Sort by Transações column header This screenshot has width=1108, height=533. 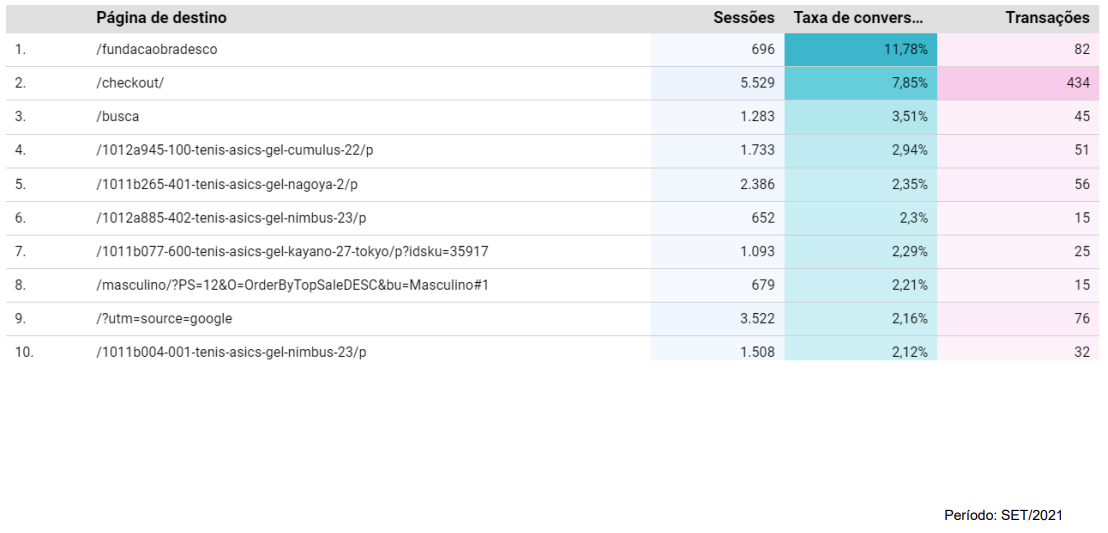tap(1047, 18)
